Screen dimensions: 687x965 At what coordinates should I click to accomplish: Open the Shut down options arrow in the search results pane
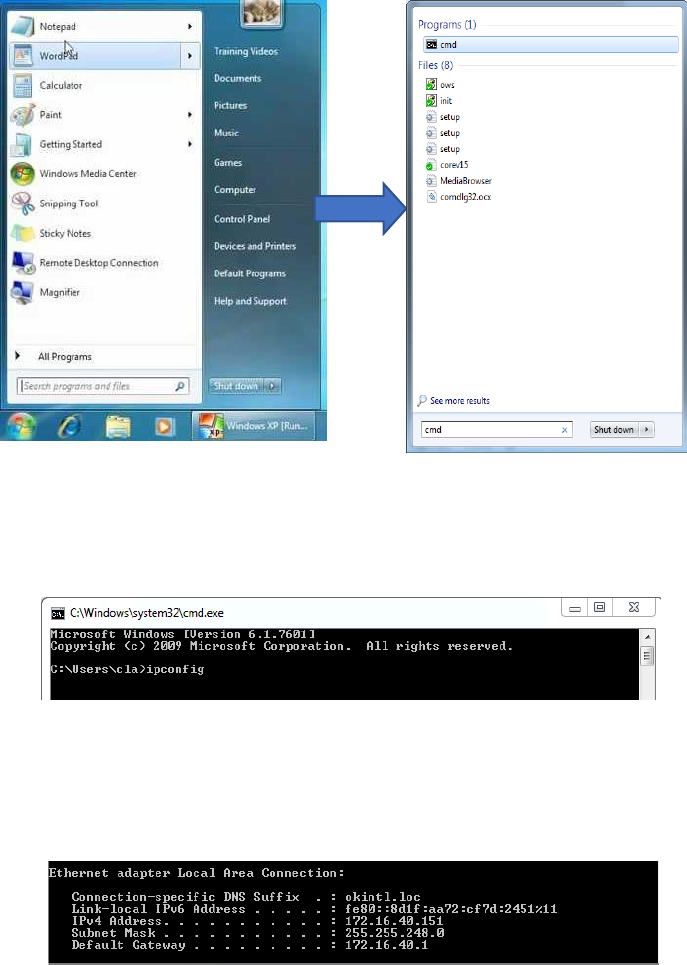646,430
